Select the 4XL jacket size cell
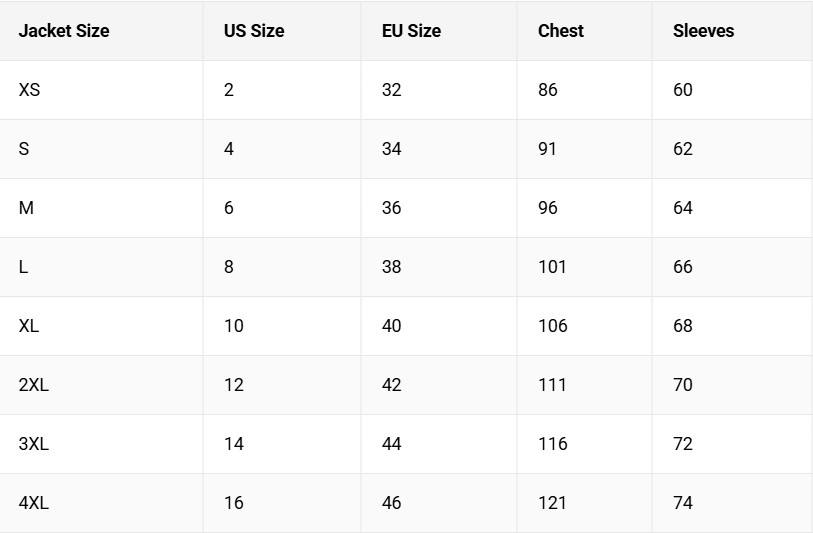 pos(34,503)
